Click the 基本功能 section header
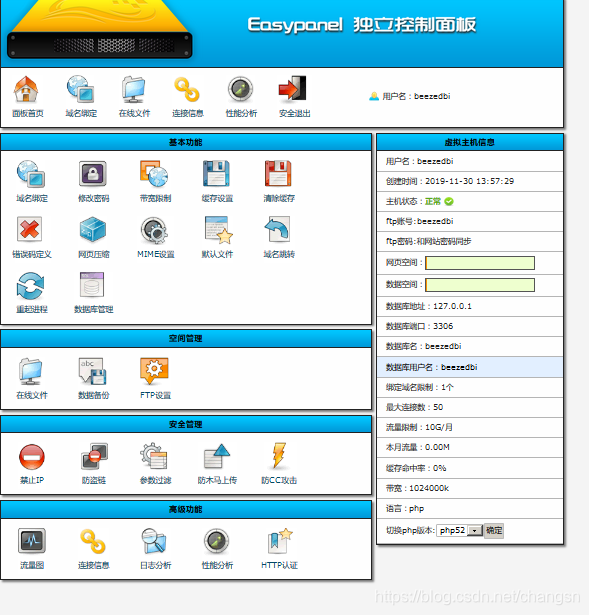 [x=186, y=142]
